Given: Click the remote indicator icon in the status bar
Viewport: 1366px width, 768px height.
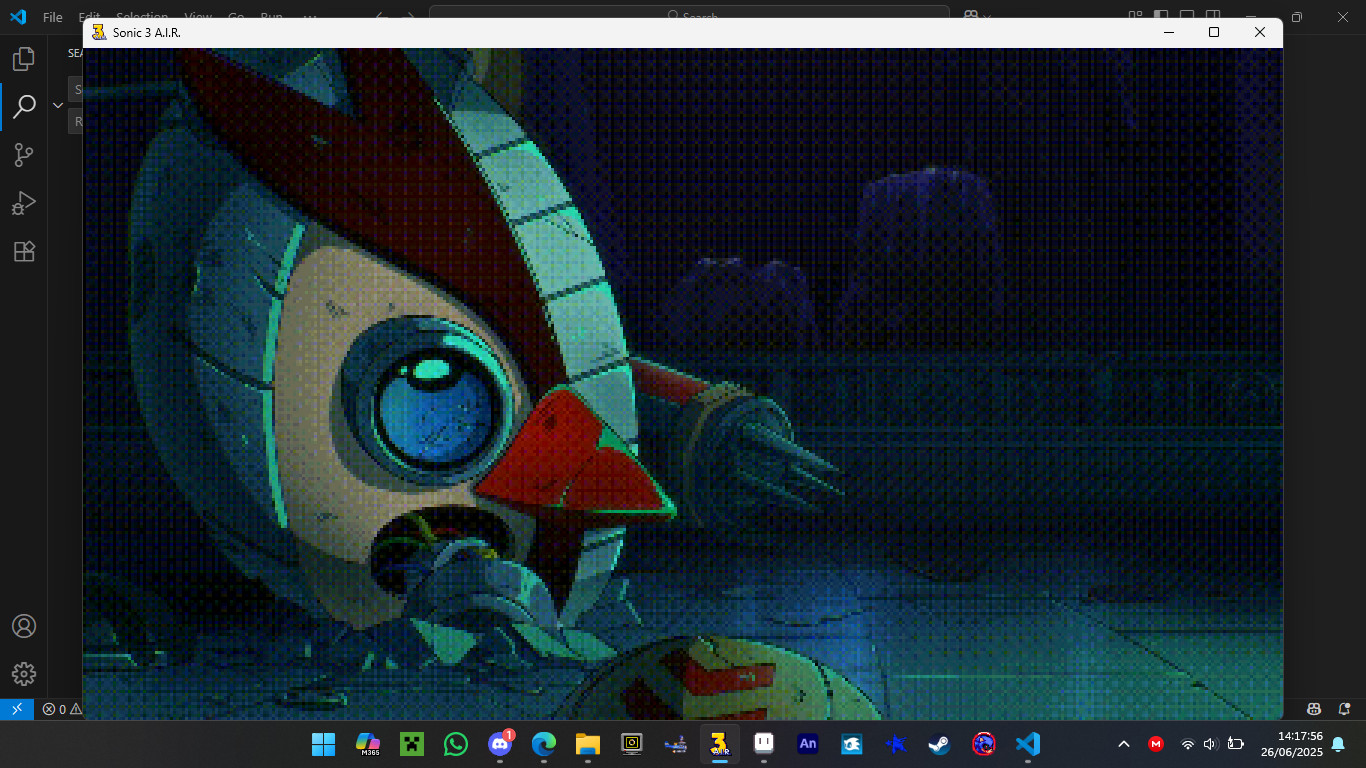Looking at the screenshot, I should (16, 709).
